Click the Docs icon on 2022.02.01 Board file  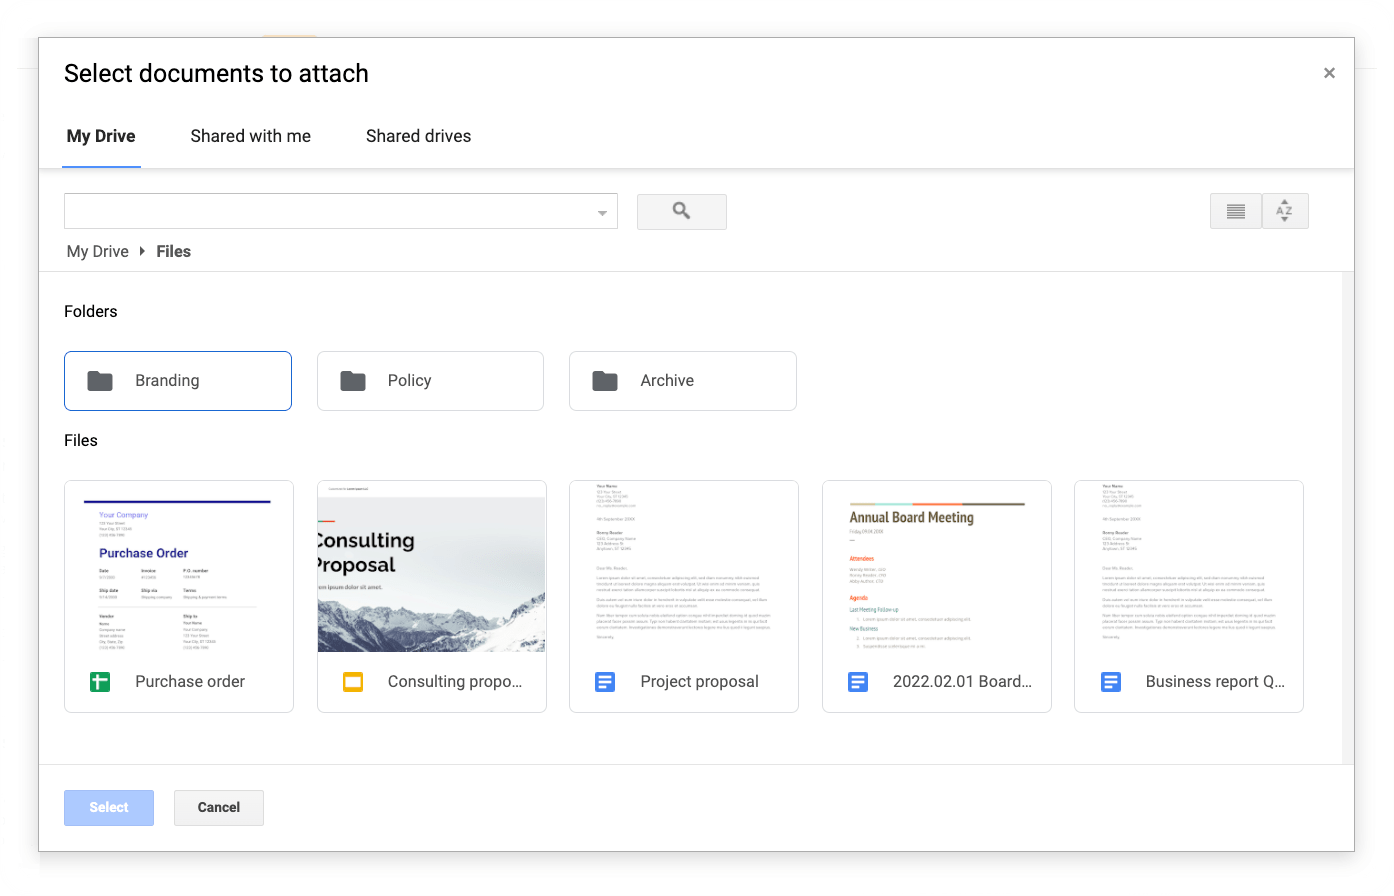click(858, 681)
